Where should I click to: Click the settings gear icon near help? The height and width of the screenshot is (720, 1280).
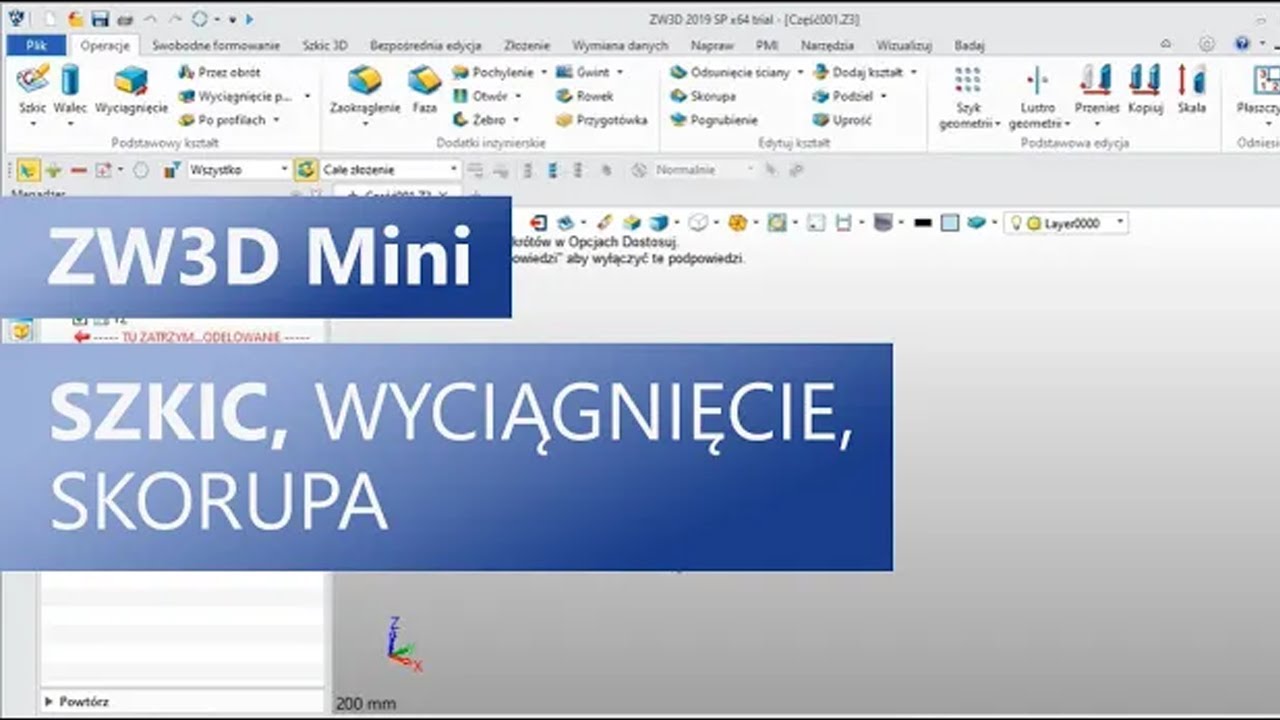pos(1207,44)
